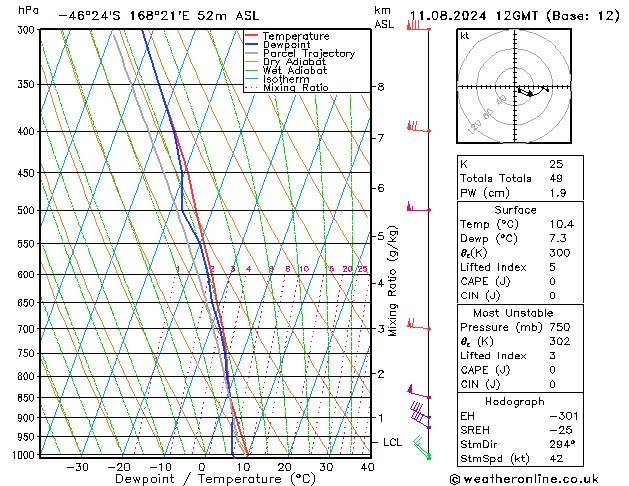Screen dimensions: 629x486
Task: Click the date 11.08.2024 12GMT header
Action: (473, 16)
